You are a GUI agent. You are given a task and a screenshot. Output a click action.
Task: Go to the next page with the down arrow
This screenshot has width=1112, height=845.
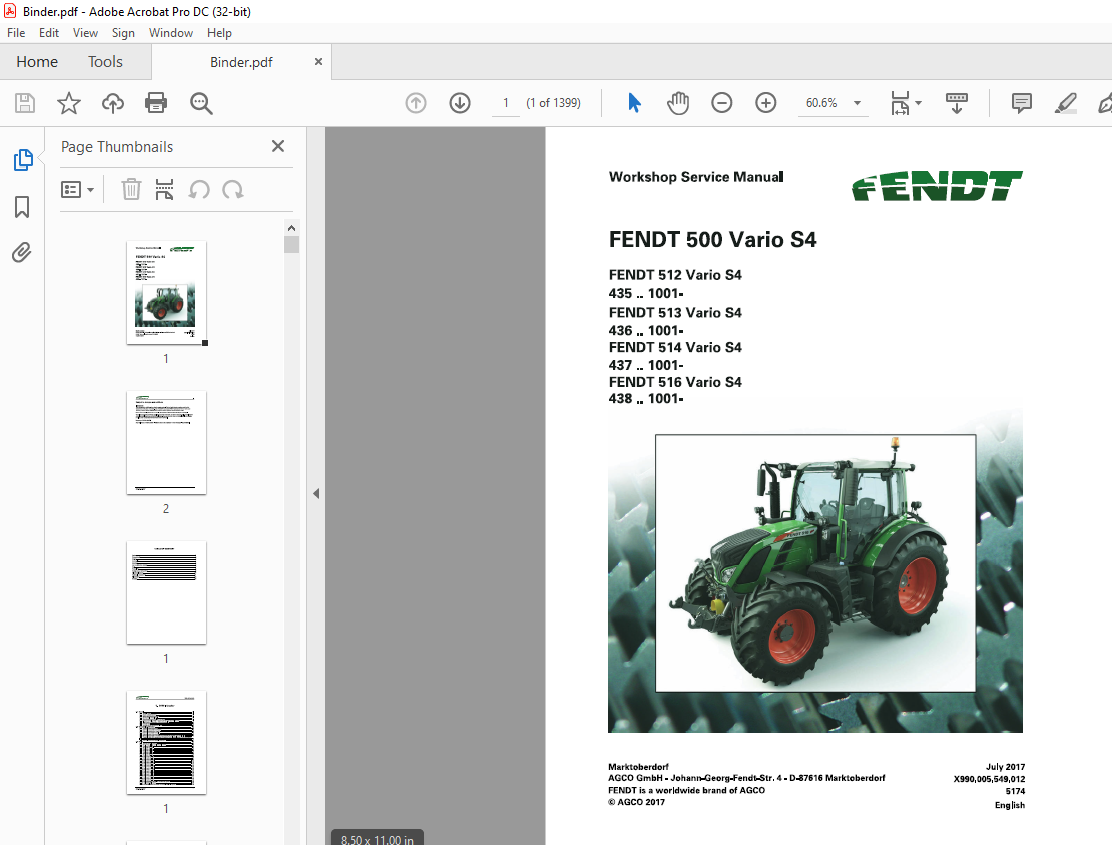point(460,103)
